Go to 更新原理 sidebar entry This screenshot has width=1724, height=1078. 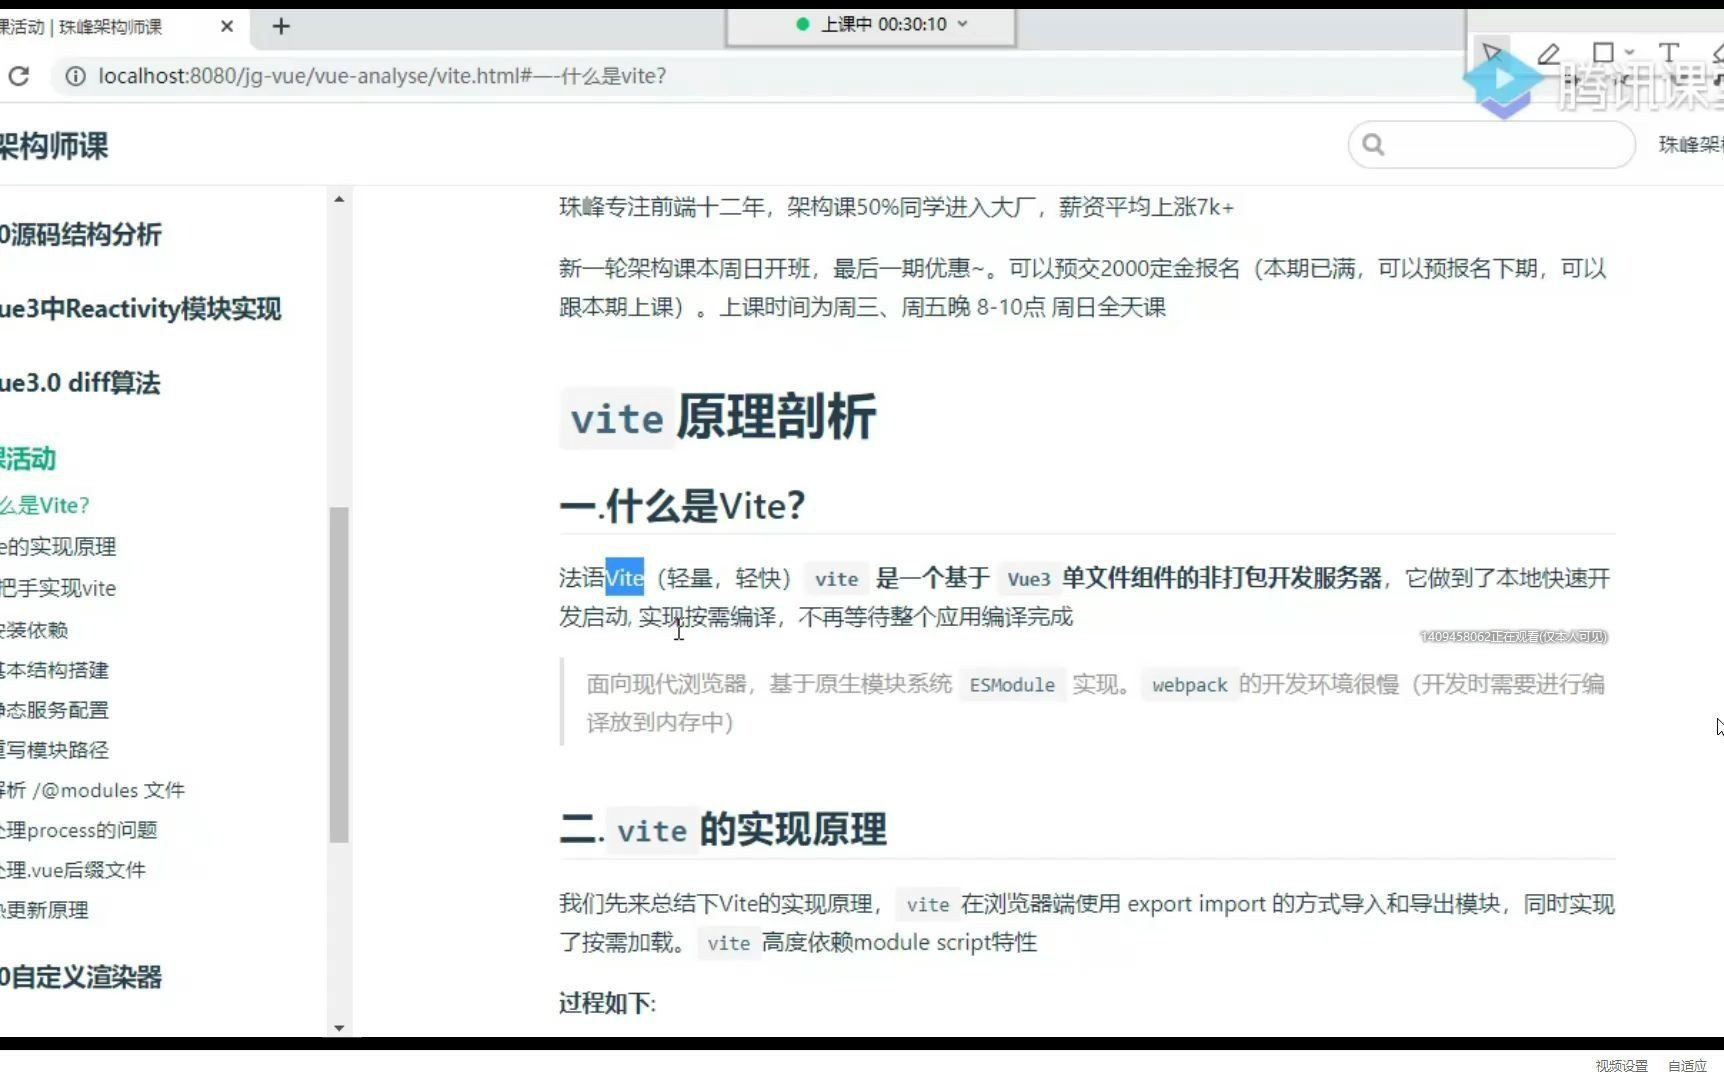(44, 910)
